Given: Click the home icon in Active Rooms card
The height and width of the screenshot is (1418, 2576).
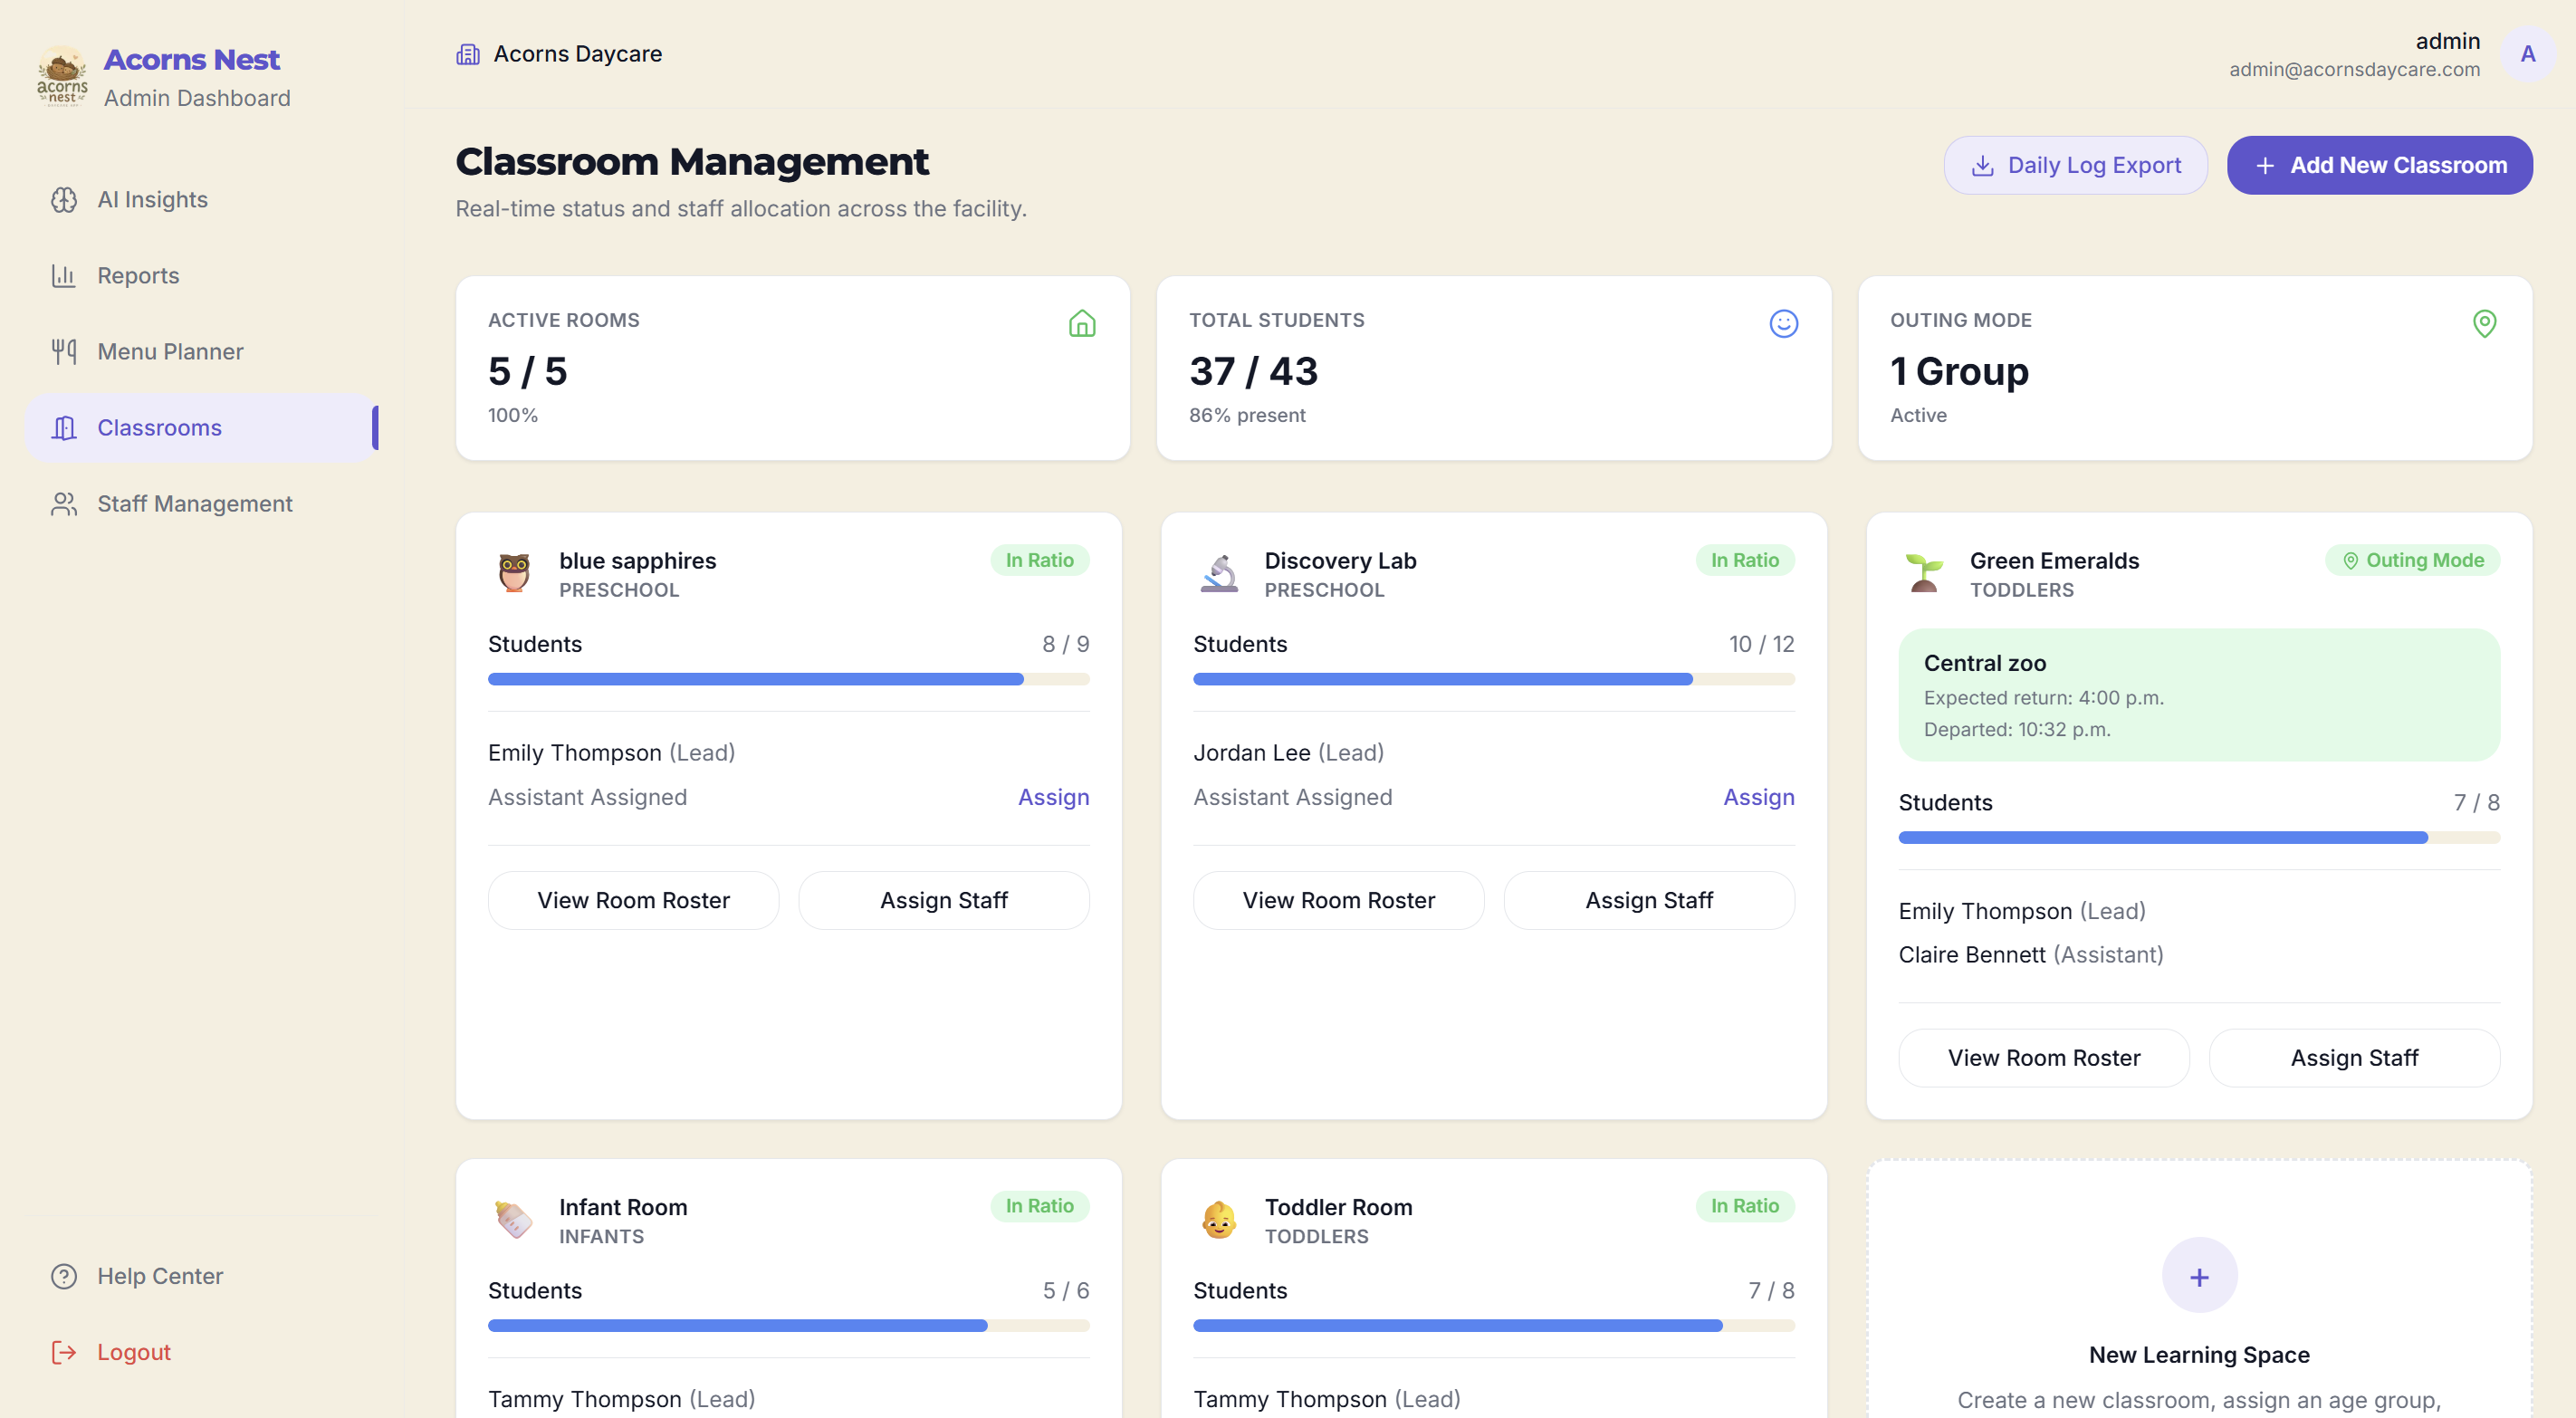Looking at the screenshot, I should click(x=1082, y=323).
